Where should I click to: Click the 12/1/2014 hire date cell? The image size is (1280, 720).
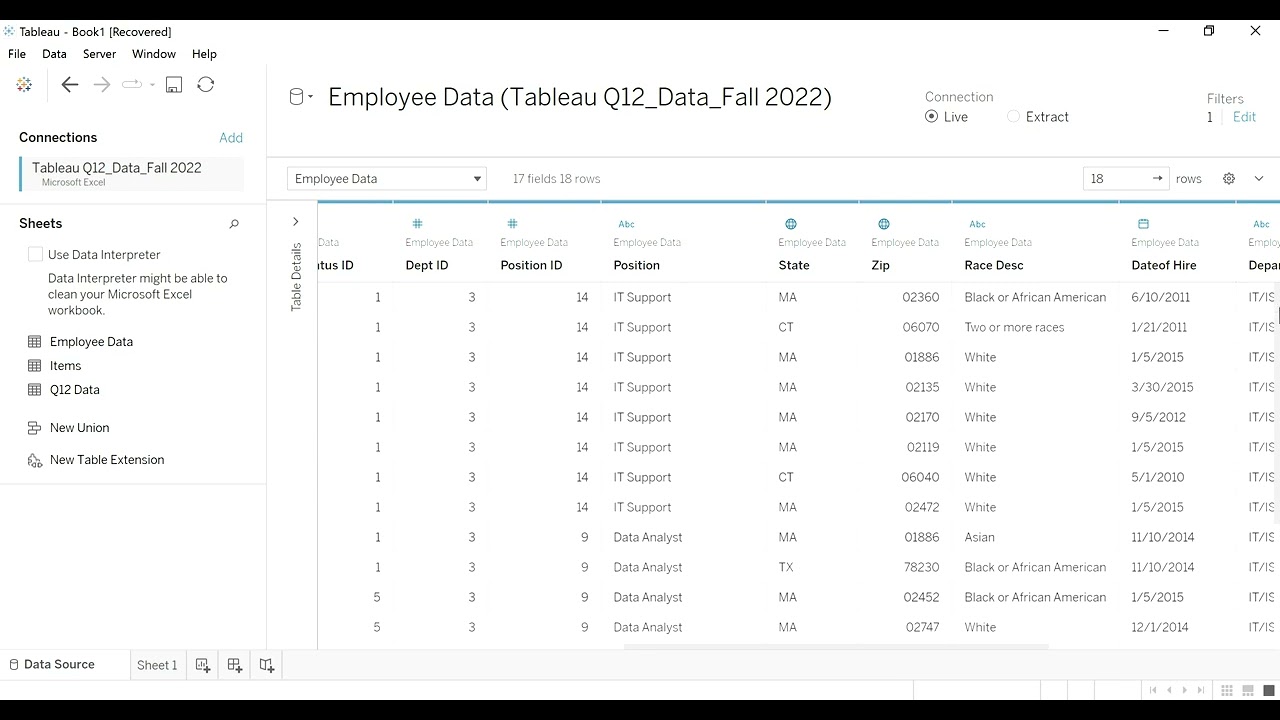tap(1160, 627)
